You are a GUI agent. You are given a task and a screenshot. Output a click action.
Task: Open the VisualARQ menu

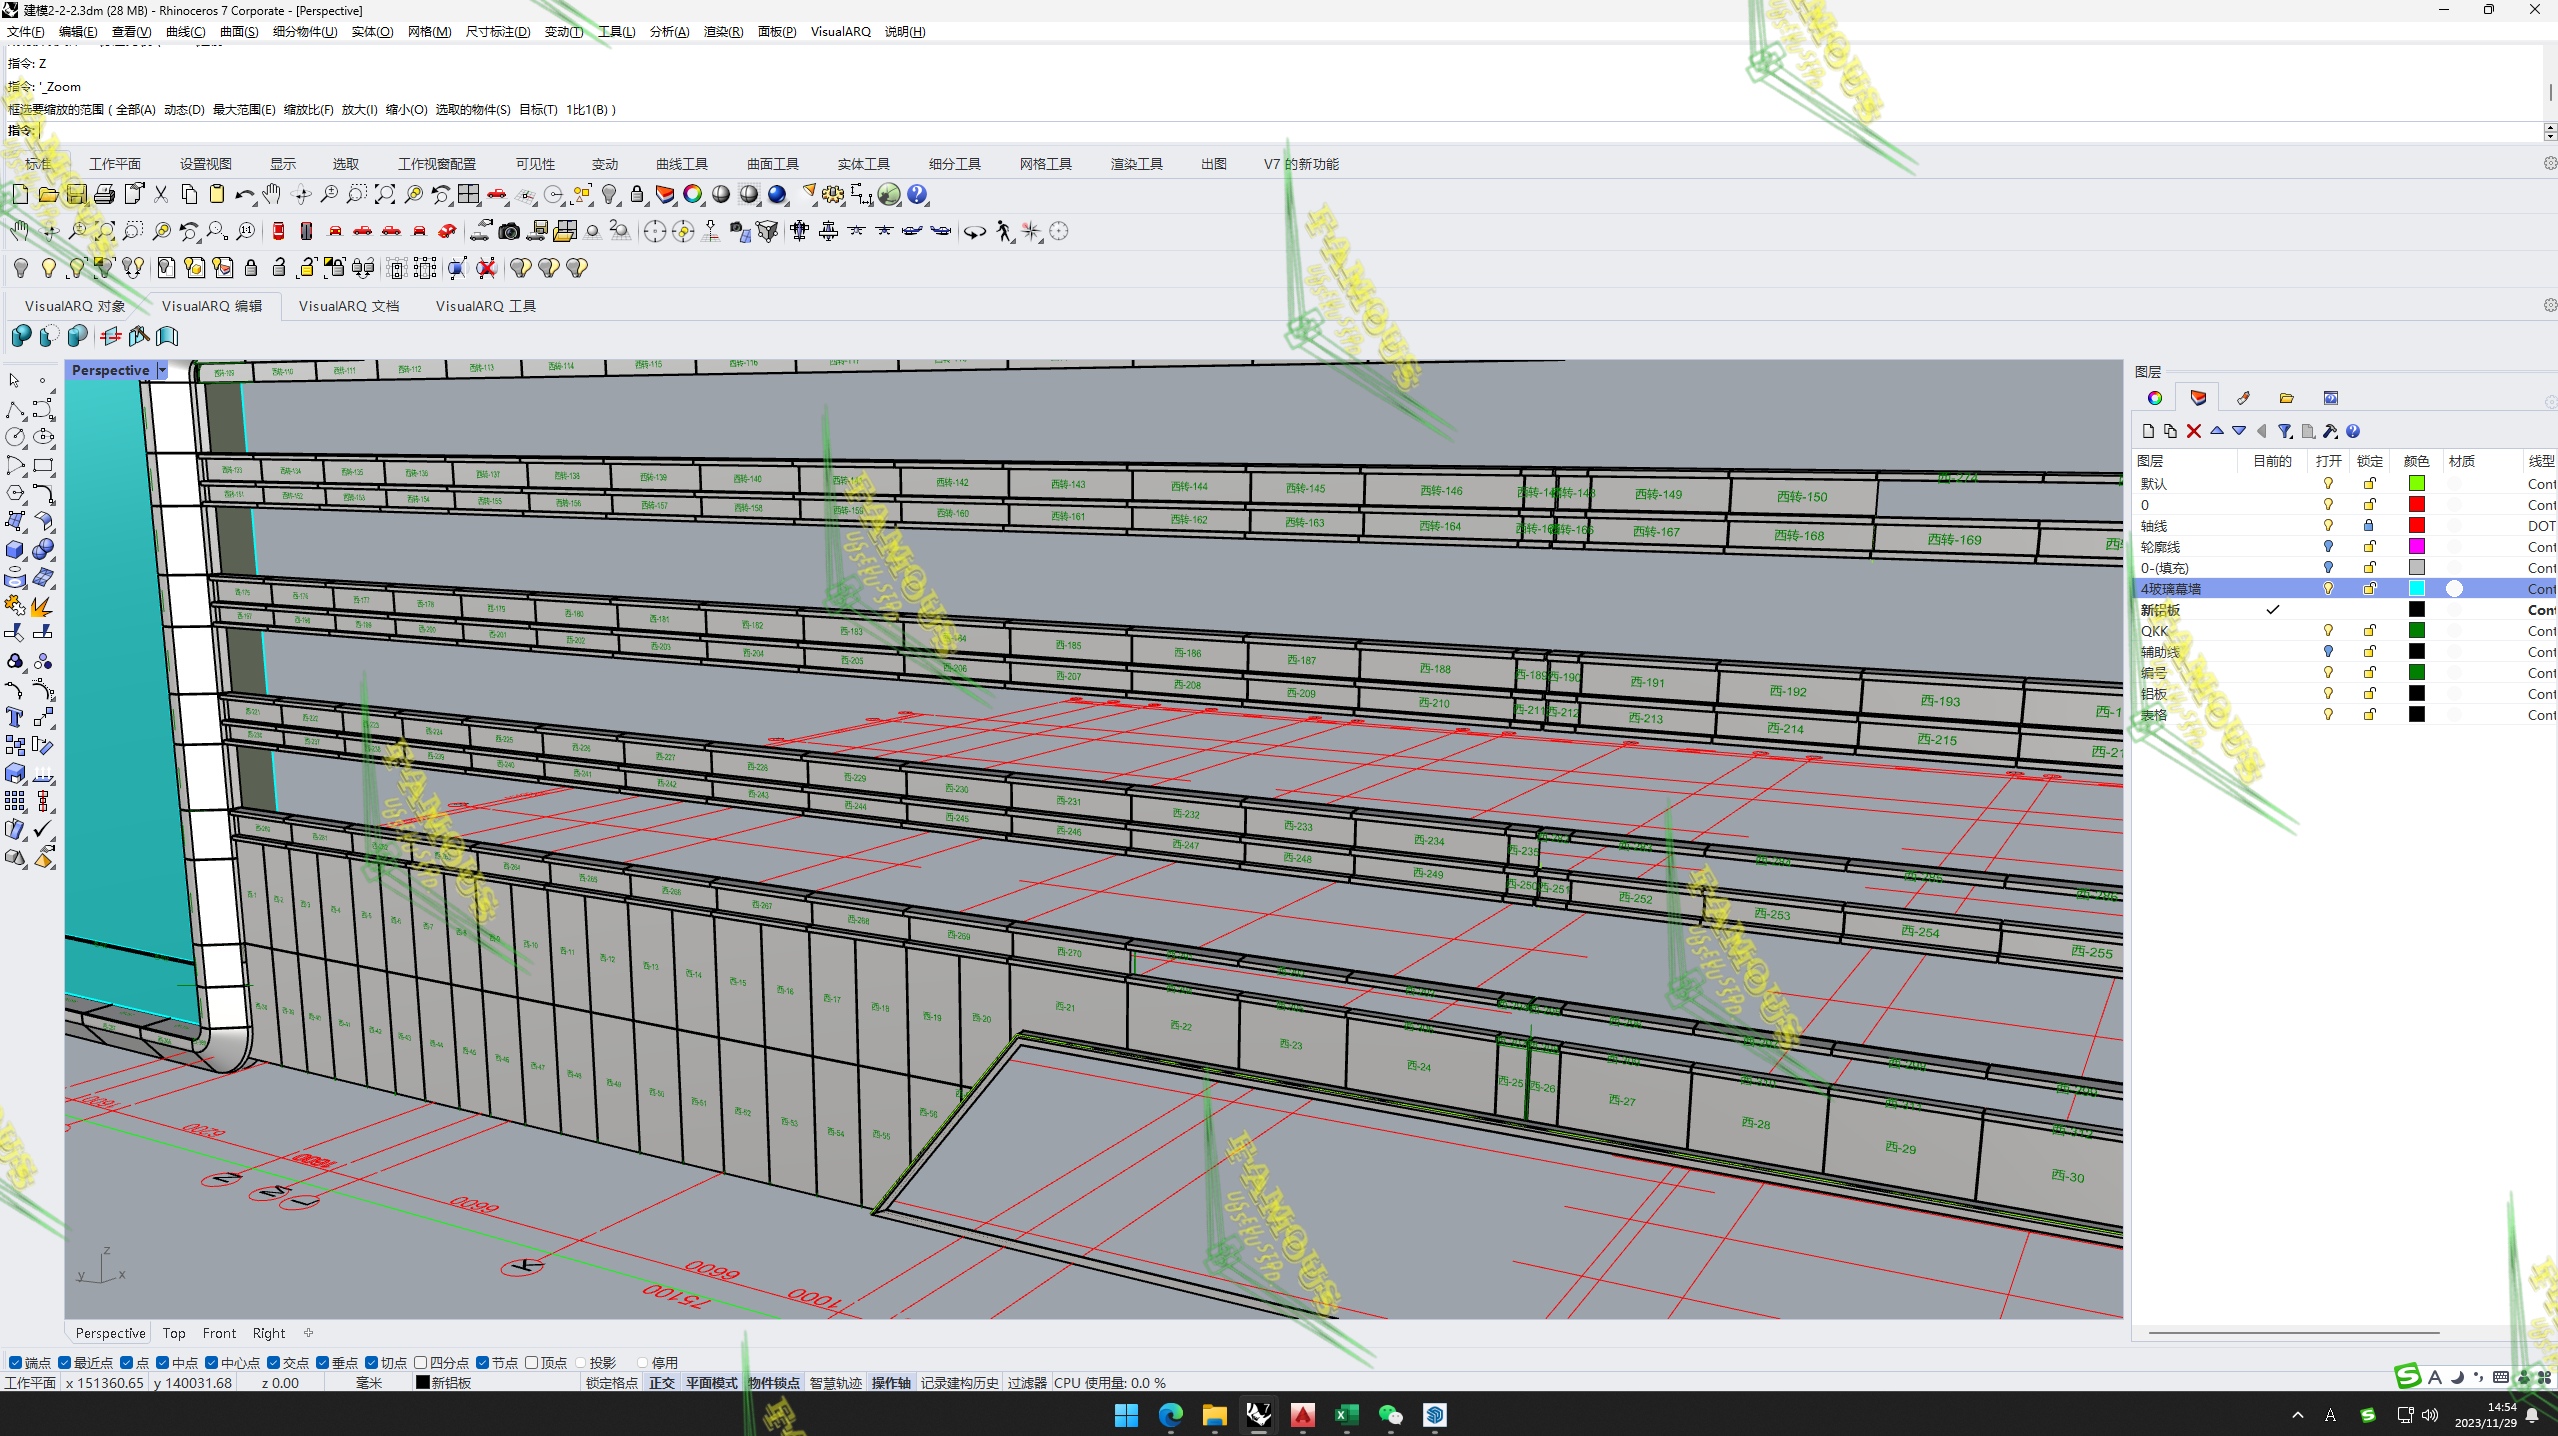(x=840, y=31)
